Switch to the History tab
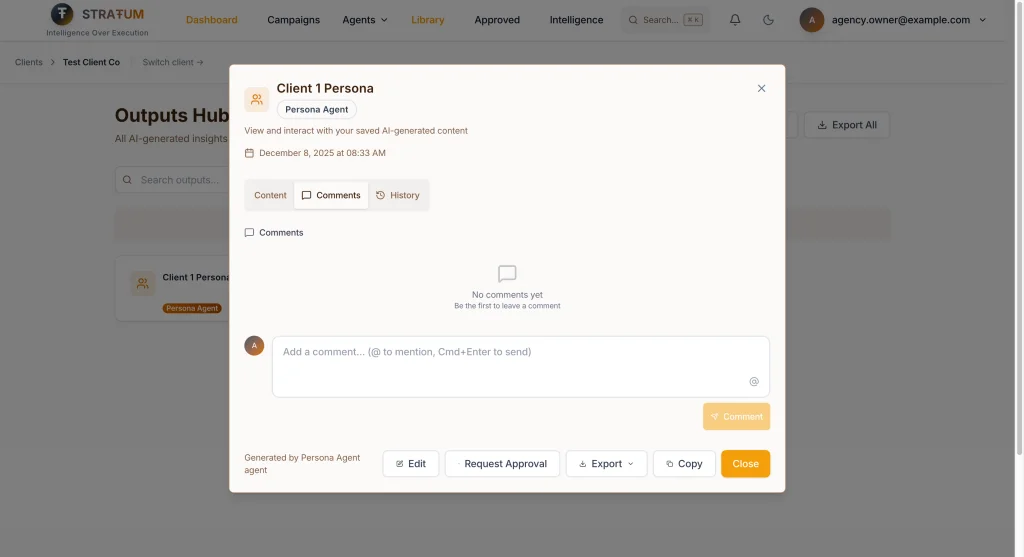This screenshot has width=1024, height=557. point(398,195)
